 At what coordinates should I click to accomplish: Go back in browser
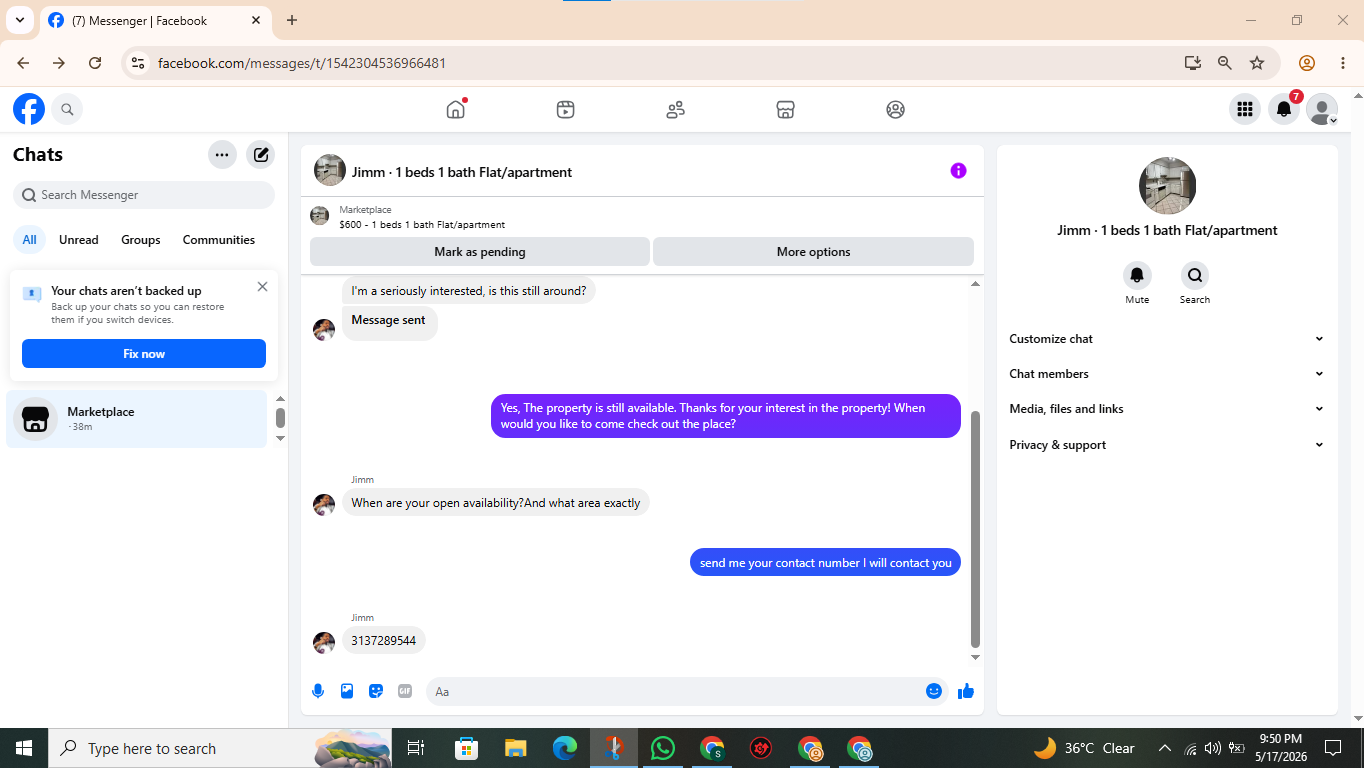pos(23,63)
